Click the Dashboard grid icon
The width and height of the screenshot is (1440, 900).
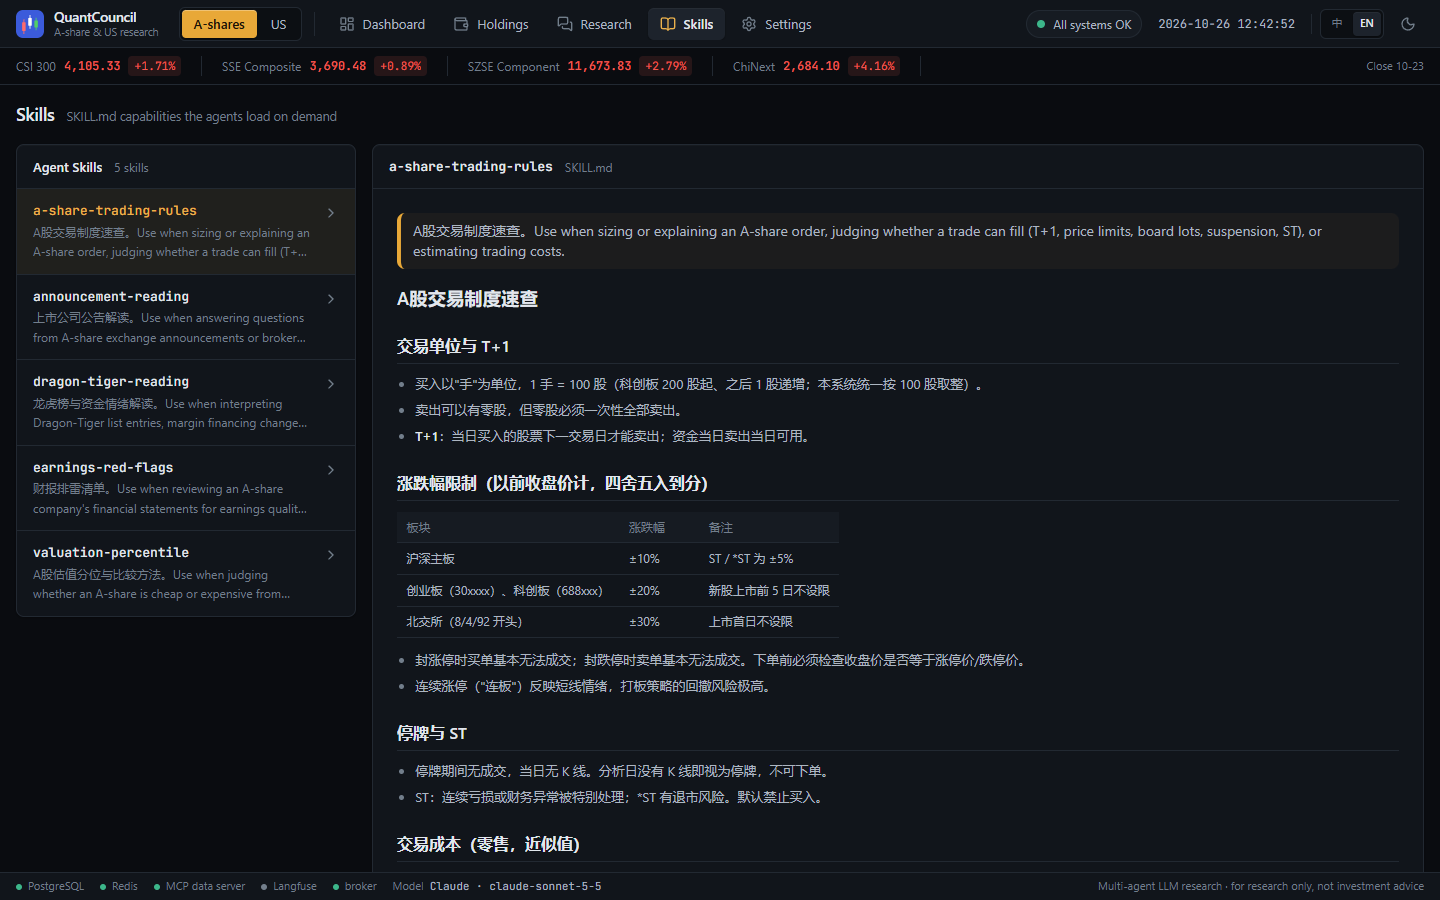pyautogui.click(x=347, y=24)
